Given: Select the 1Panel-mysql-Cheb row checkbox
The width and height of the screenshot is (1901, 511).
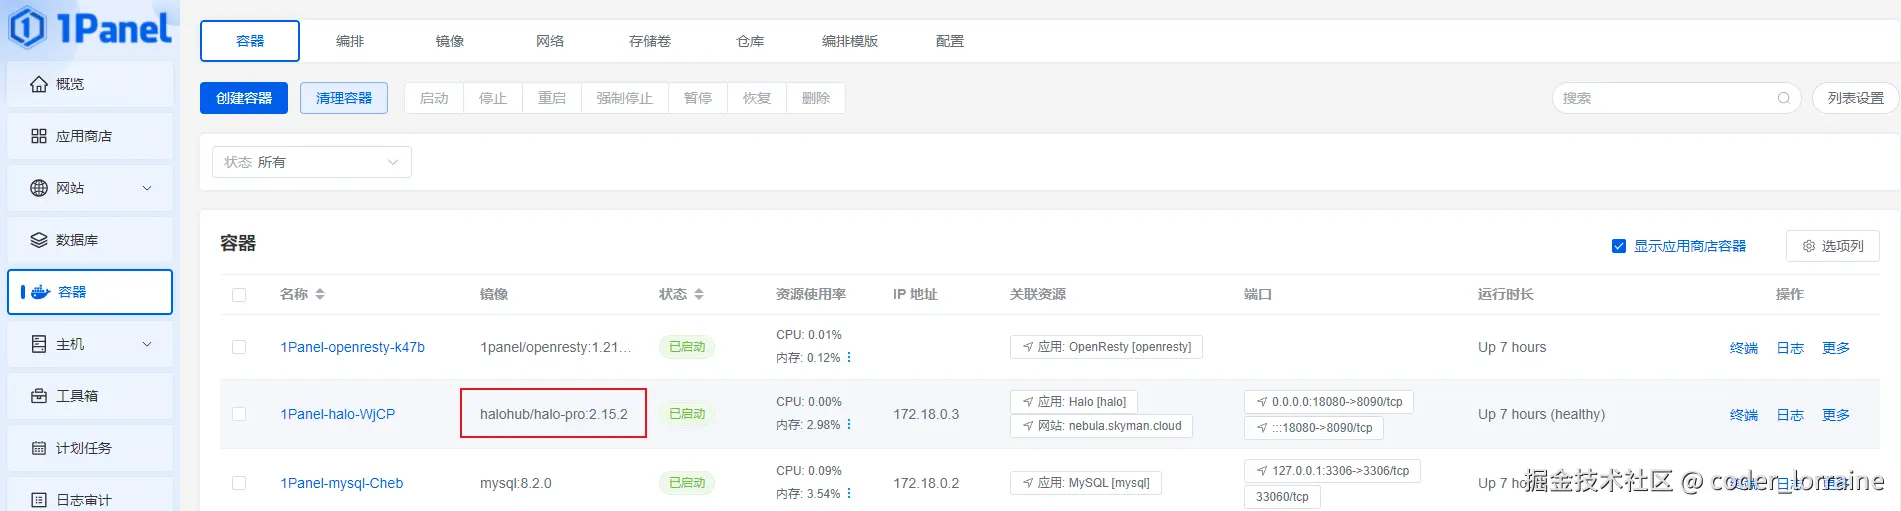Looking at the screenshot, I should (239, 483).
